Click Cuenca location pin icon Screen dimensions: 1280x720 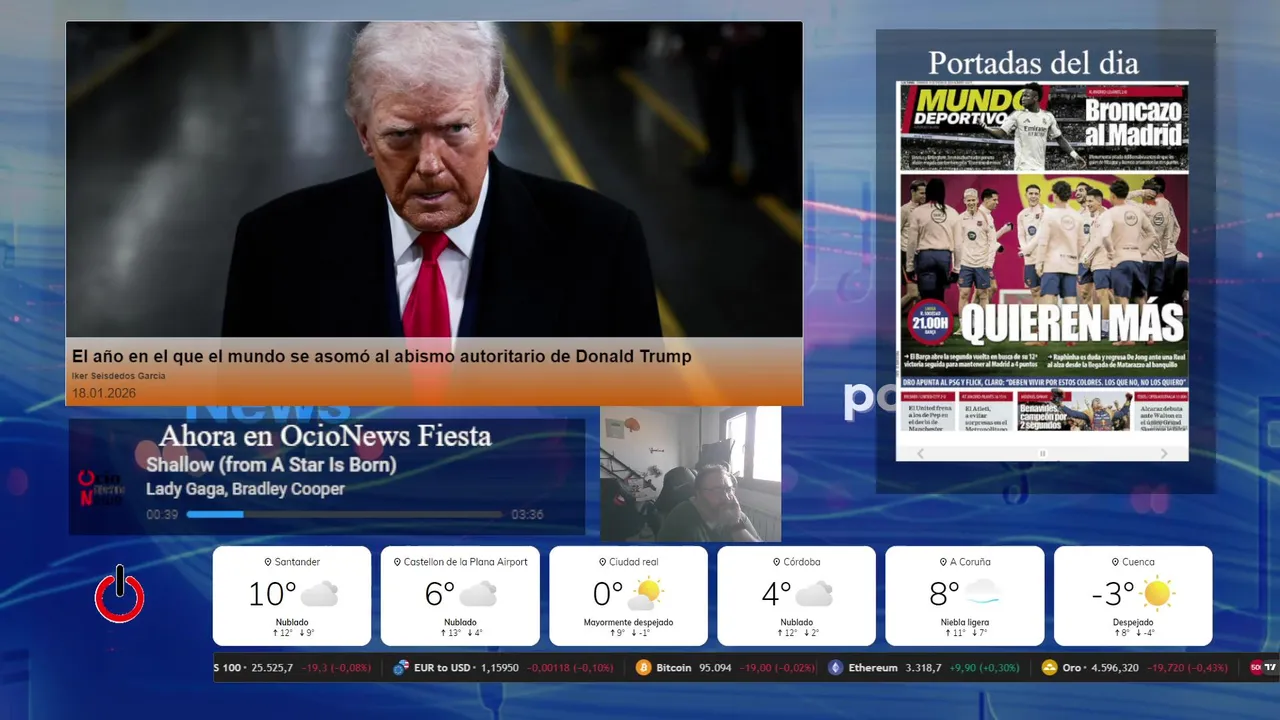[x=1113, y=562]
